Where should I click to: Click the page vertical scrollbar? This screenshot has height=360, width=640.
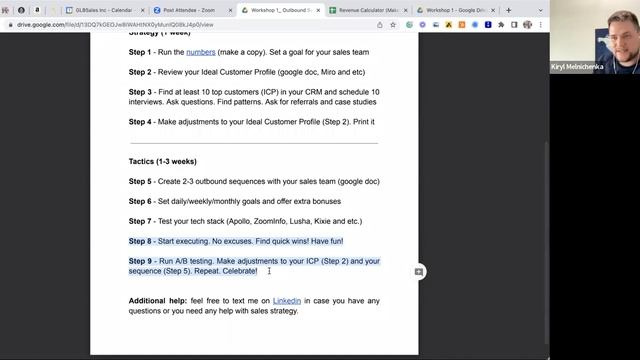click(547, 243)
